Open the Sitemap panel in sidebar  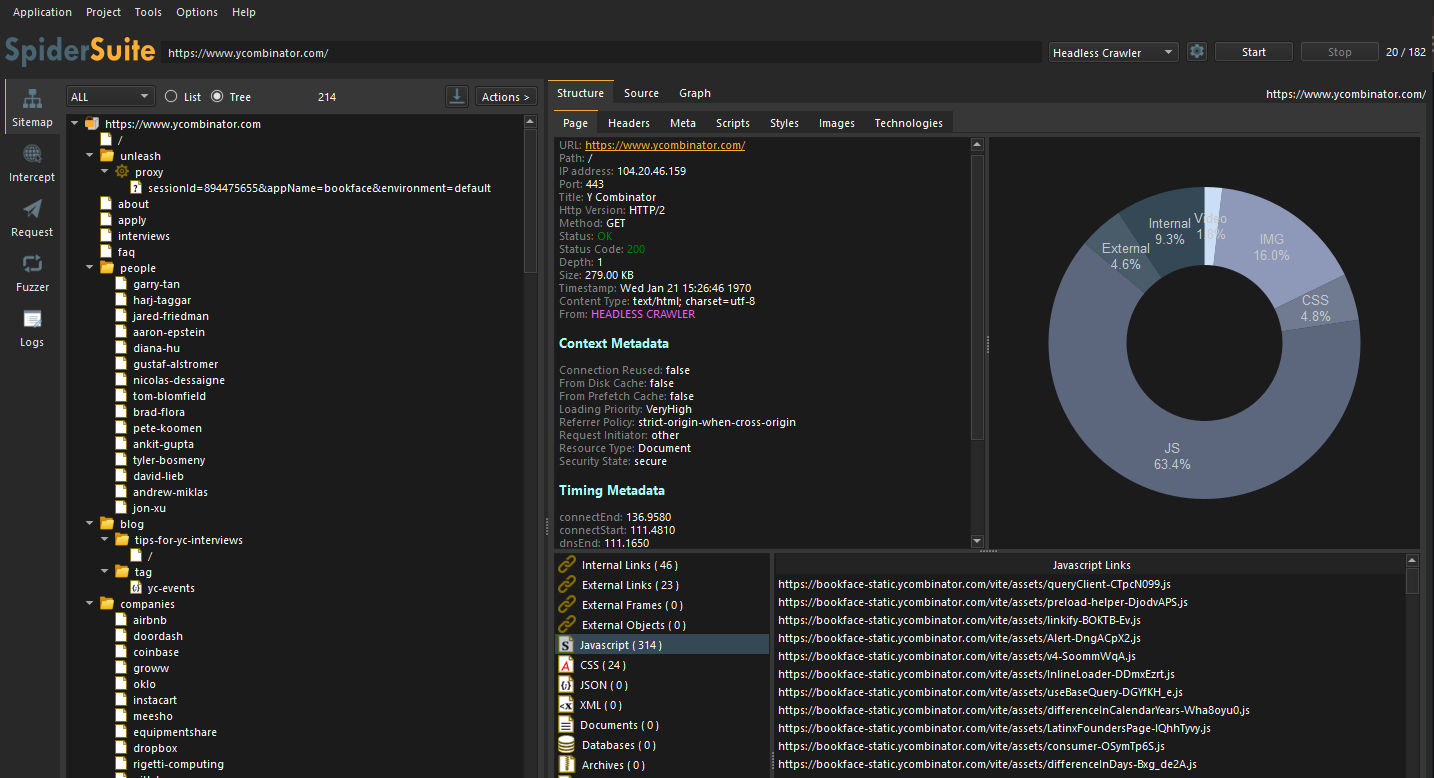click(32, 108)
